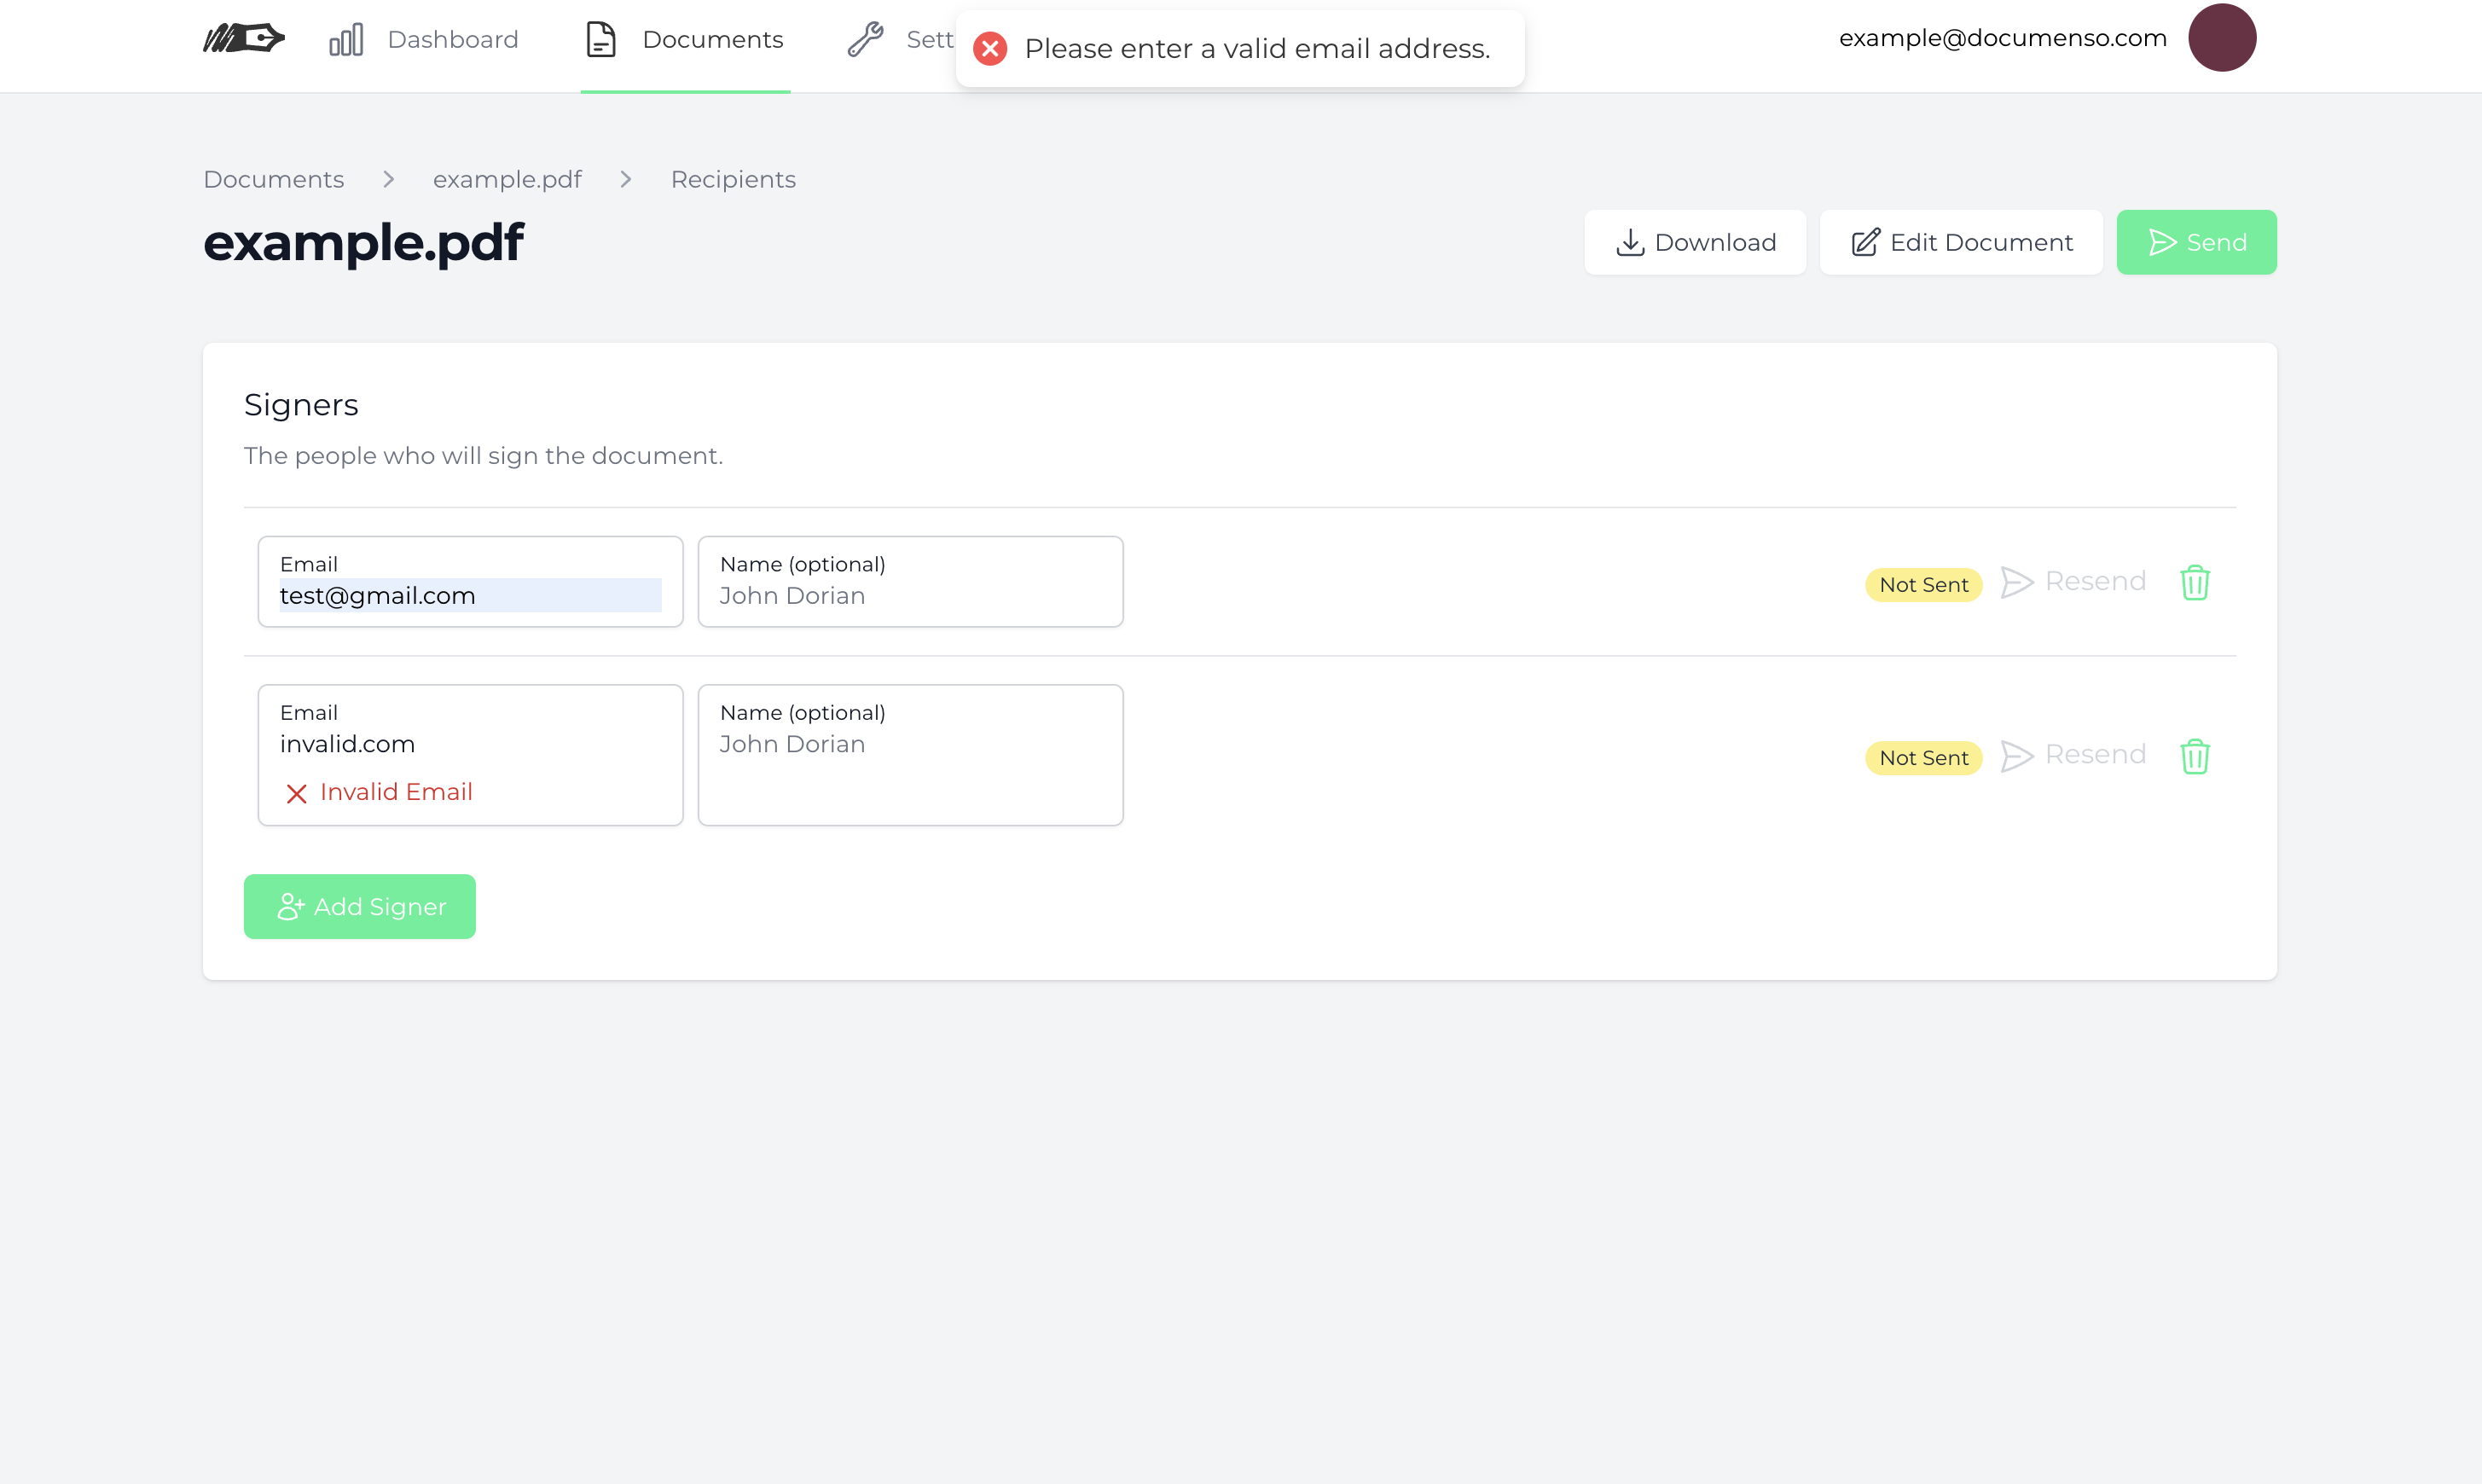2482x1484 pixels.
Task: Resend to the first signer
Action: point(2074,582)
